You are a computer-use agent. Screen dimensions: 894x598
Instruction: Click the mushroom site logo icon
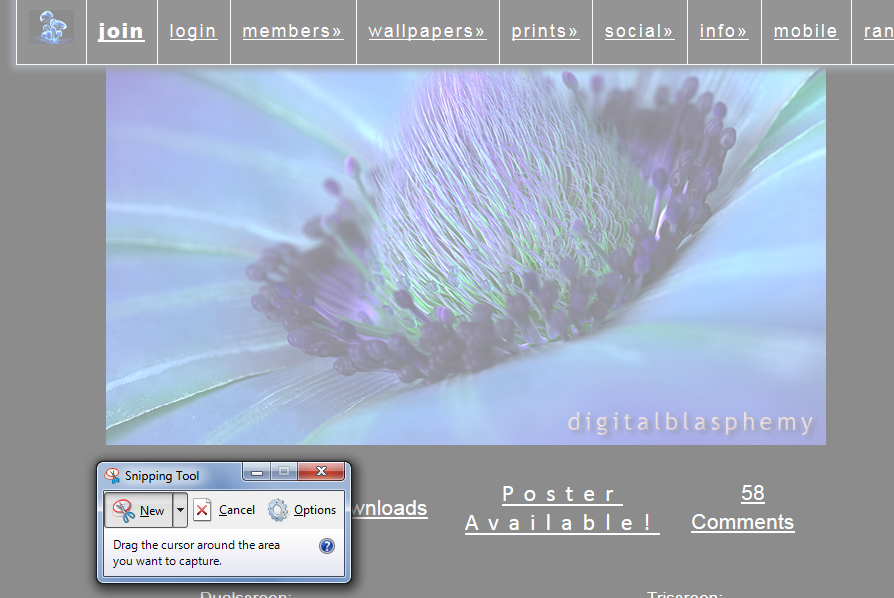tap(51, 27)
